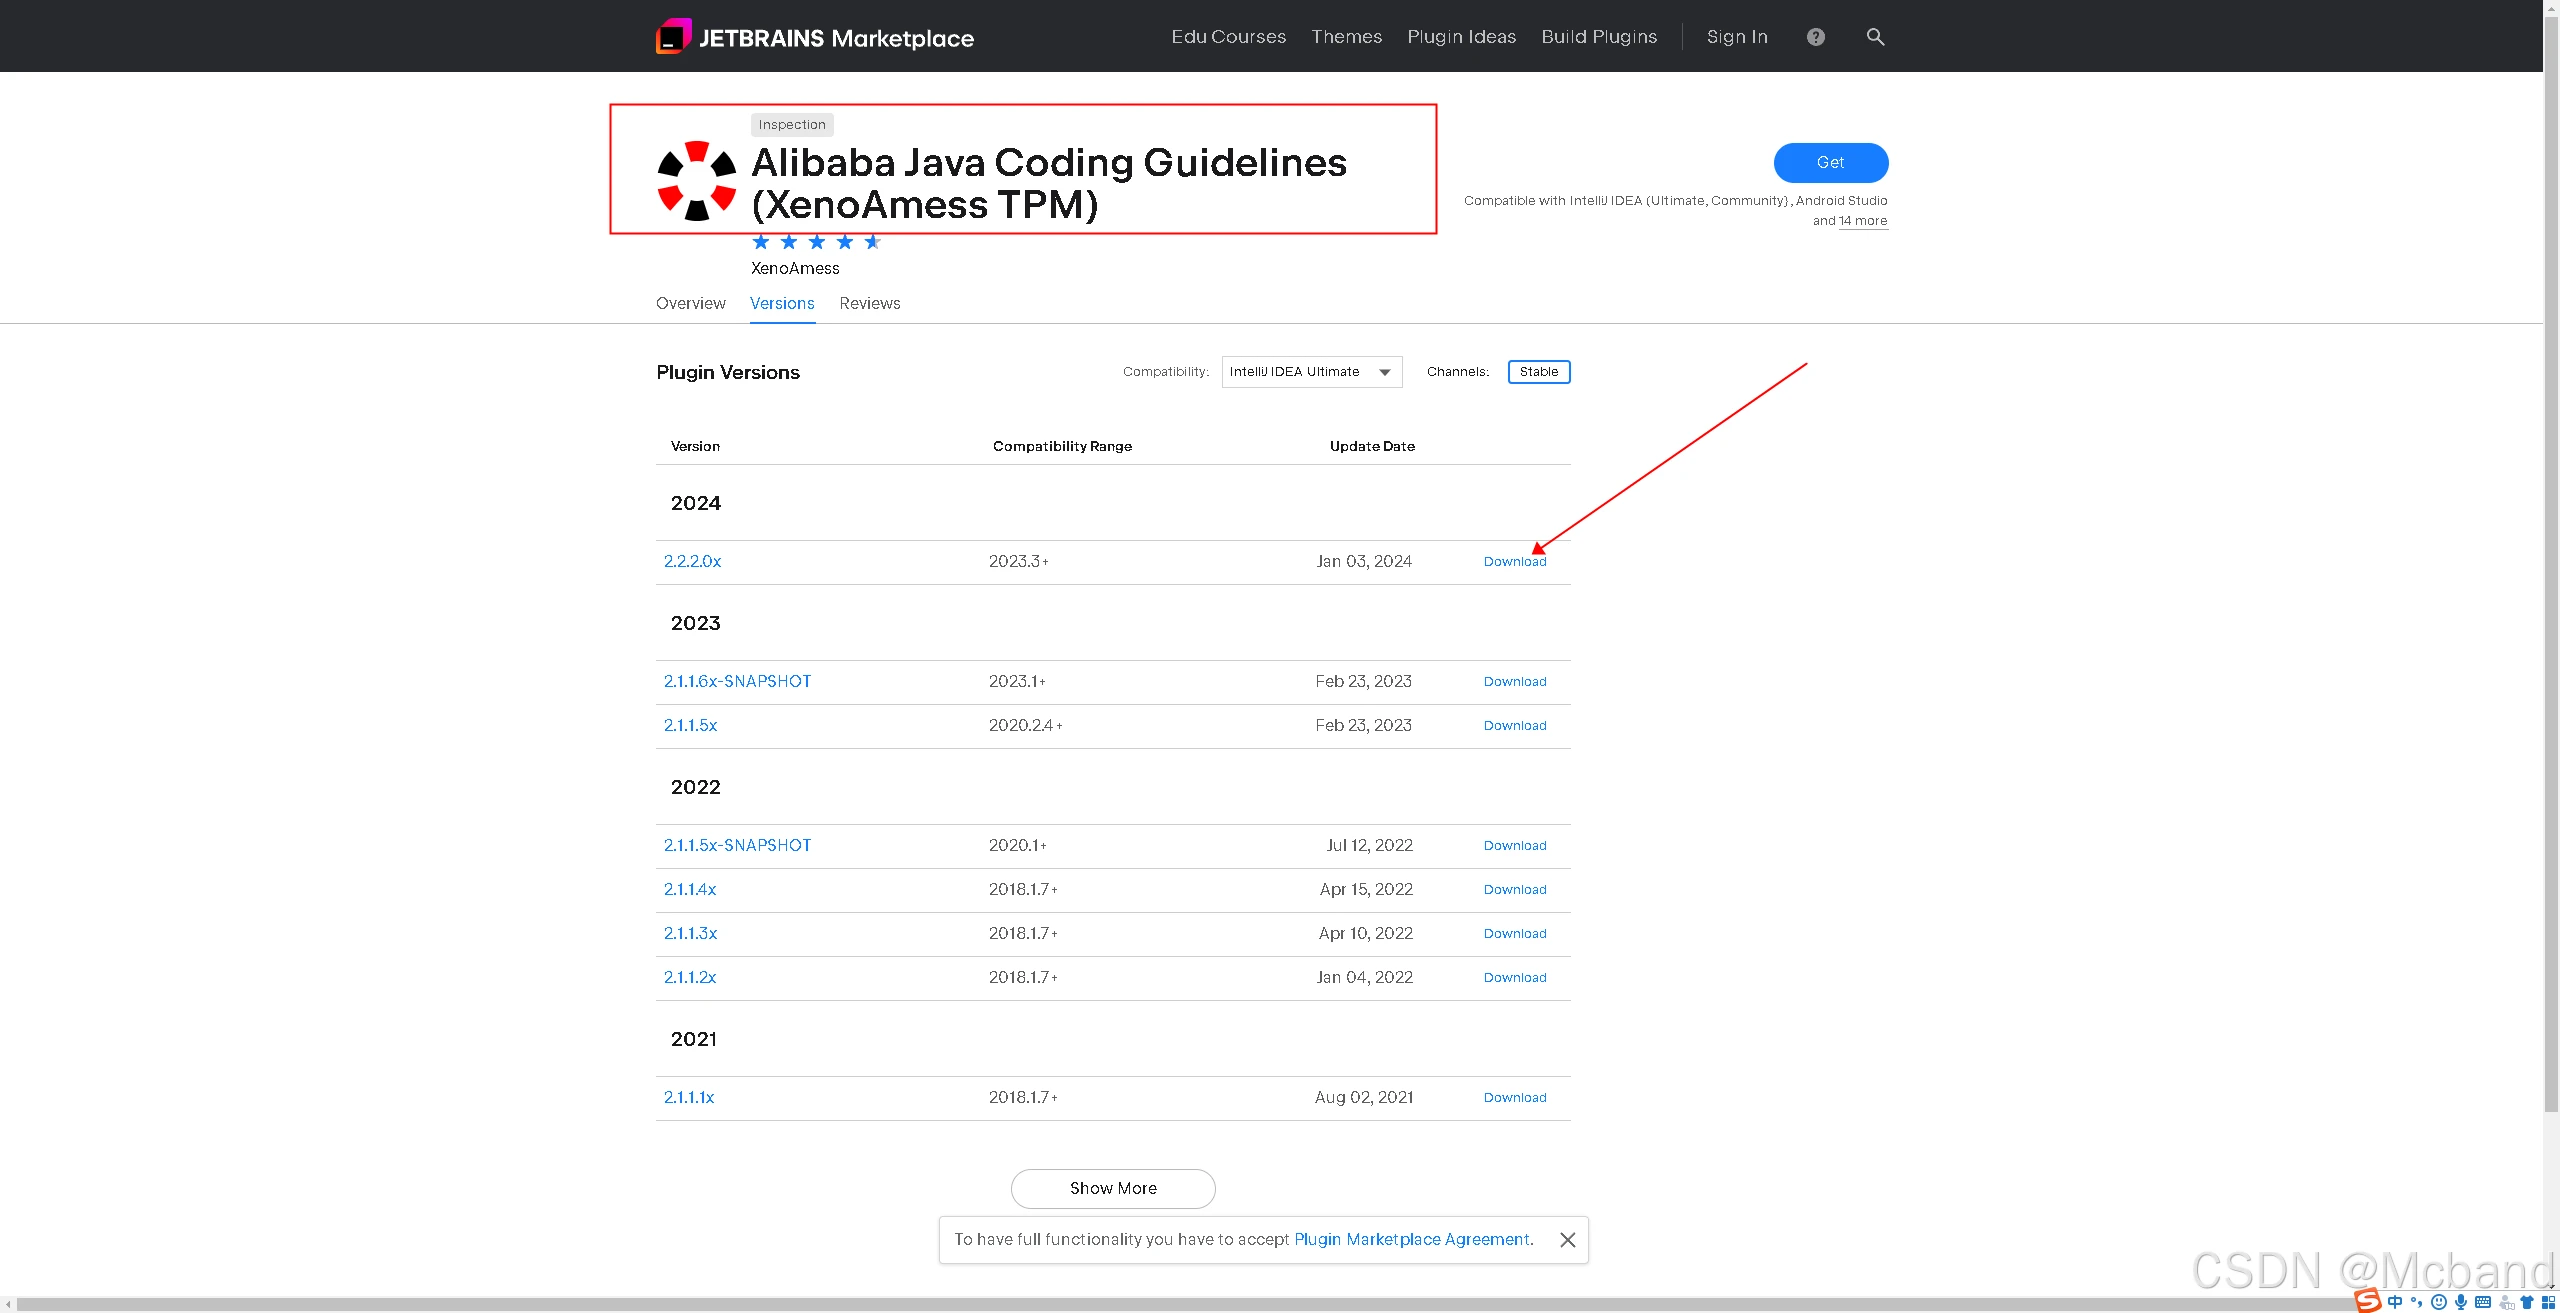Click the blue Get button
The image size is (2560, 1313).
pyautogui.click(x=1830, y=163)
